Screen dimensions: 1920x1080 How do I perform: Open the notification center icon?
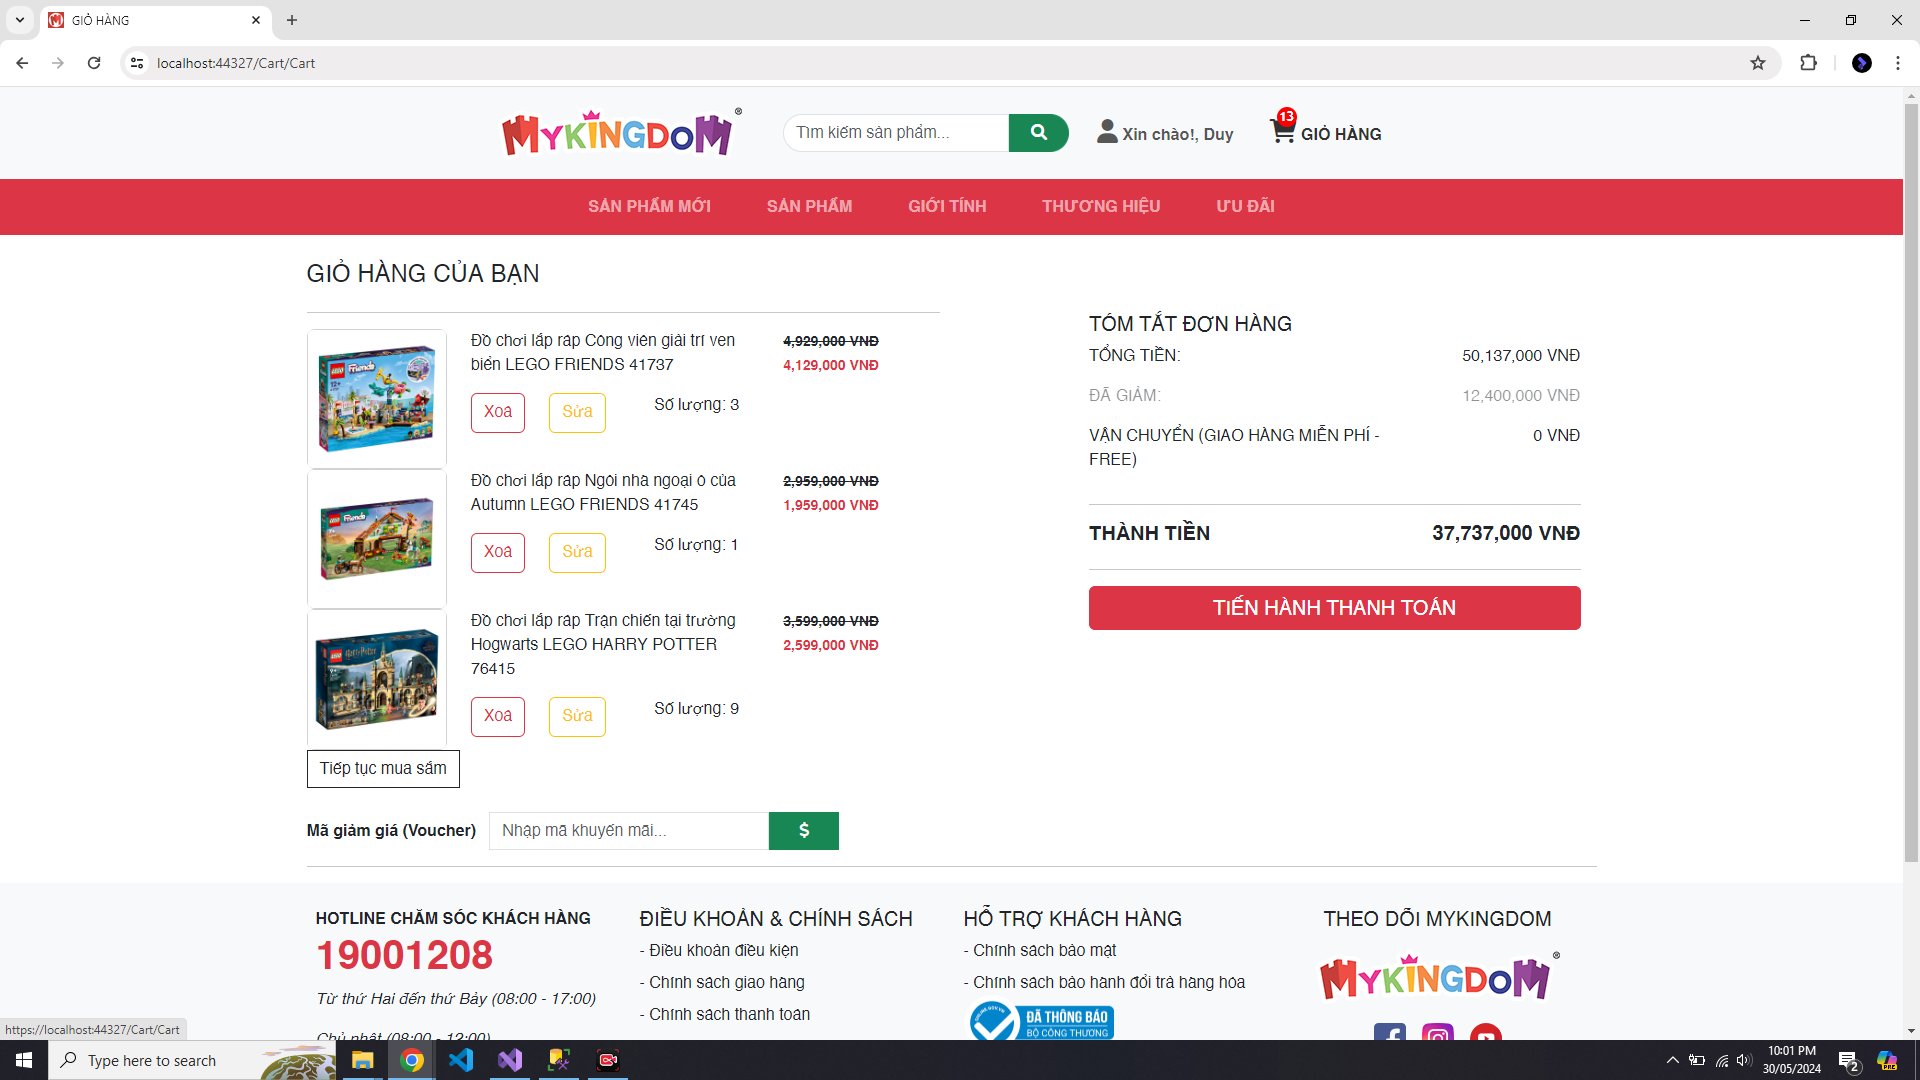(1848, 1061)
